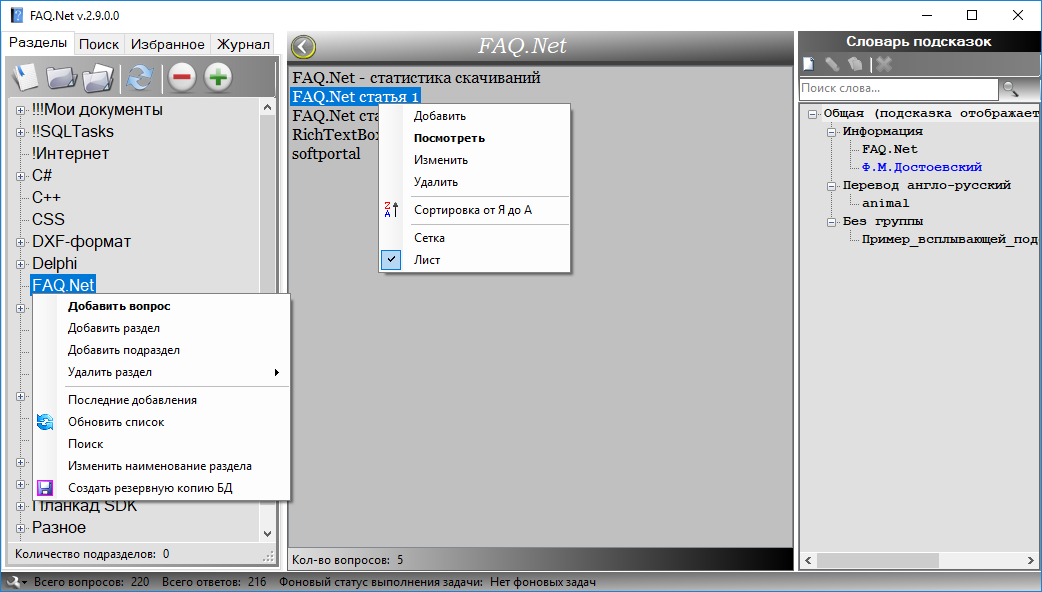
Task: Click the dictionary horizontal scrollbar right arrow
Action: coord(1031,561)
